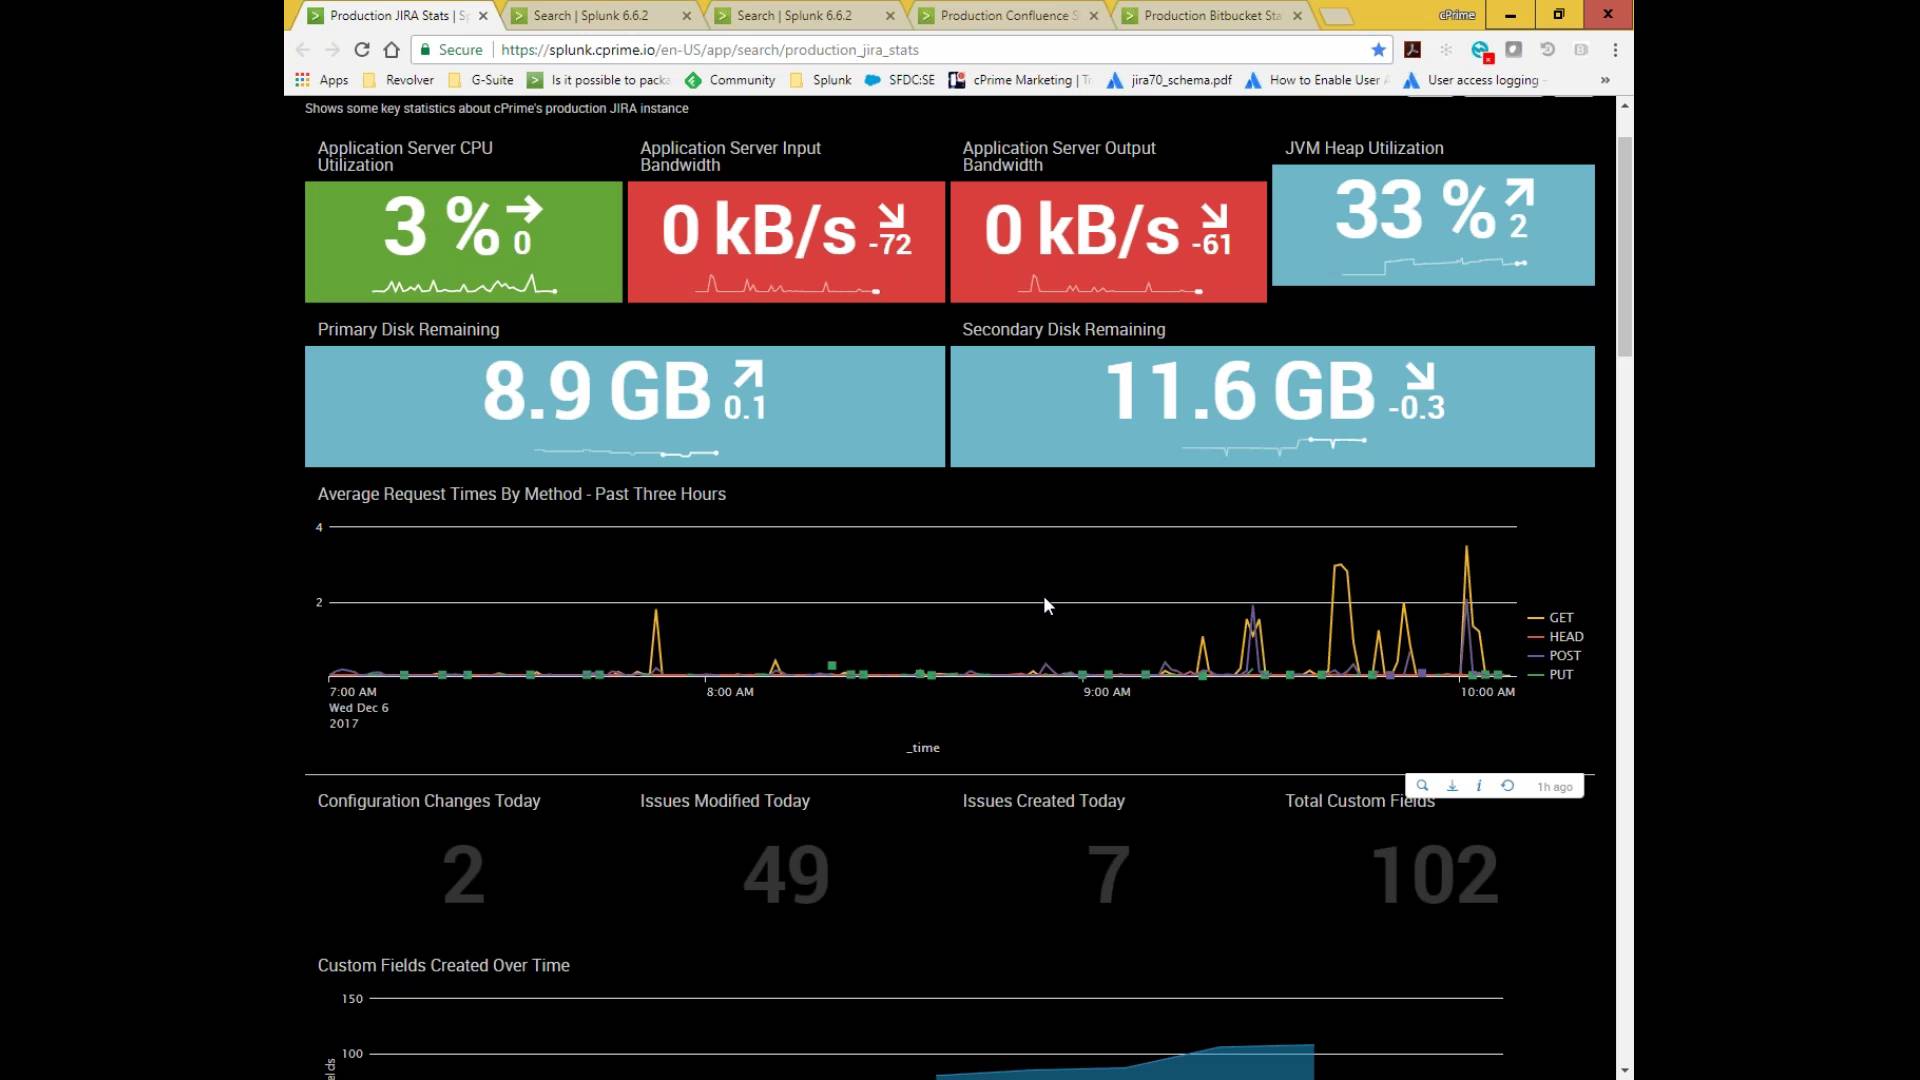1920x1080 pixels.
Task: Reload the page with the browser refresh button
Action: coord(362,49)
